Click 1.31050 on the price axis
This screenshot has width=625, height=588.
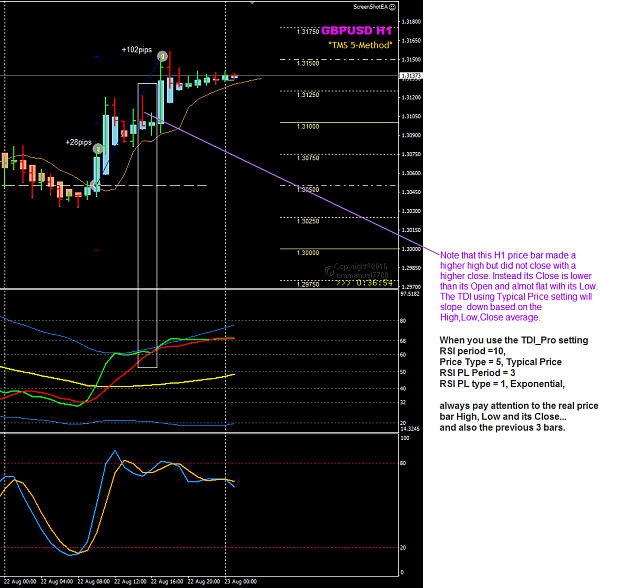point(411,116)
